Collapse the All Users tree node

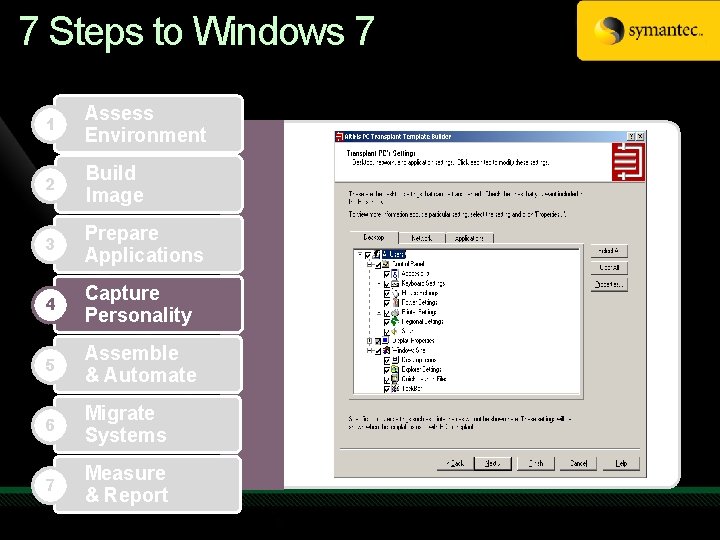click(x=360, y=254)
